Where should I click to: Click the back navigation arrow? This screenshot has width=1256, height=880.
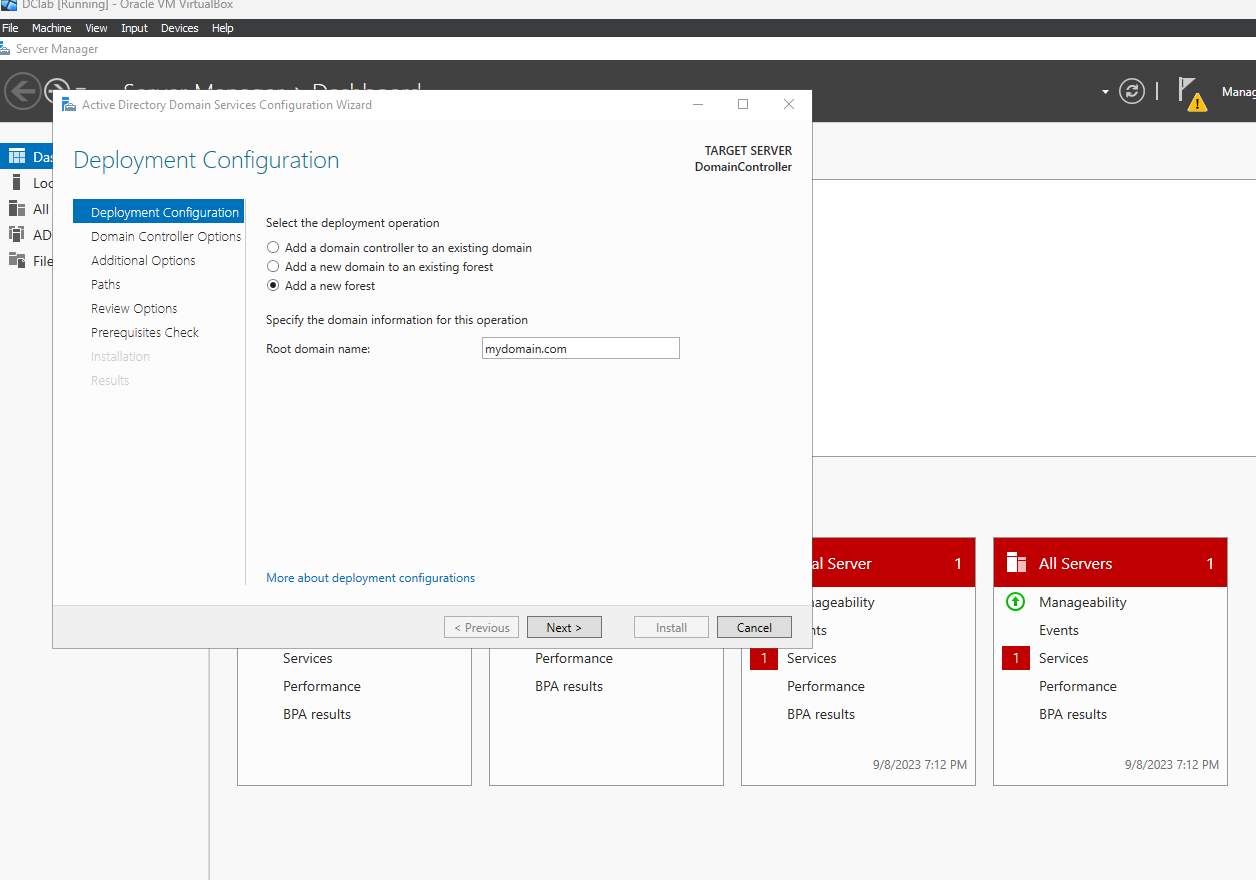[23, 91]
